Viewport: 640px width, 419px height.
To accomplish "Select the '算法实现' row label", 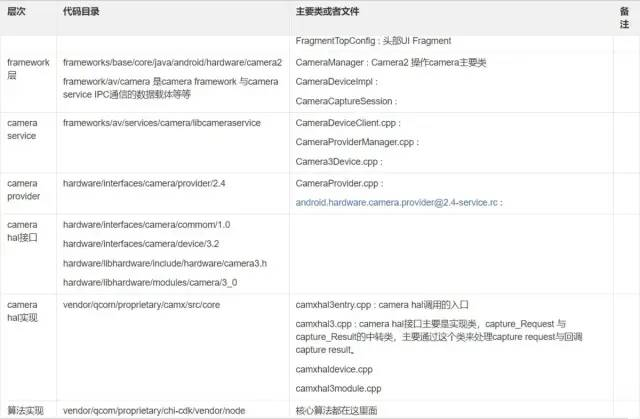I will pos(25,410).
